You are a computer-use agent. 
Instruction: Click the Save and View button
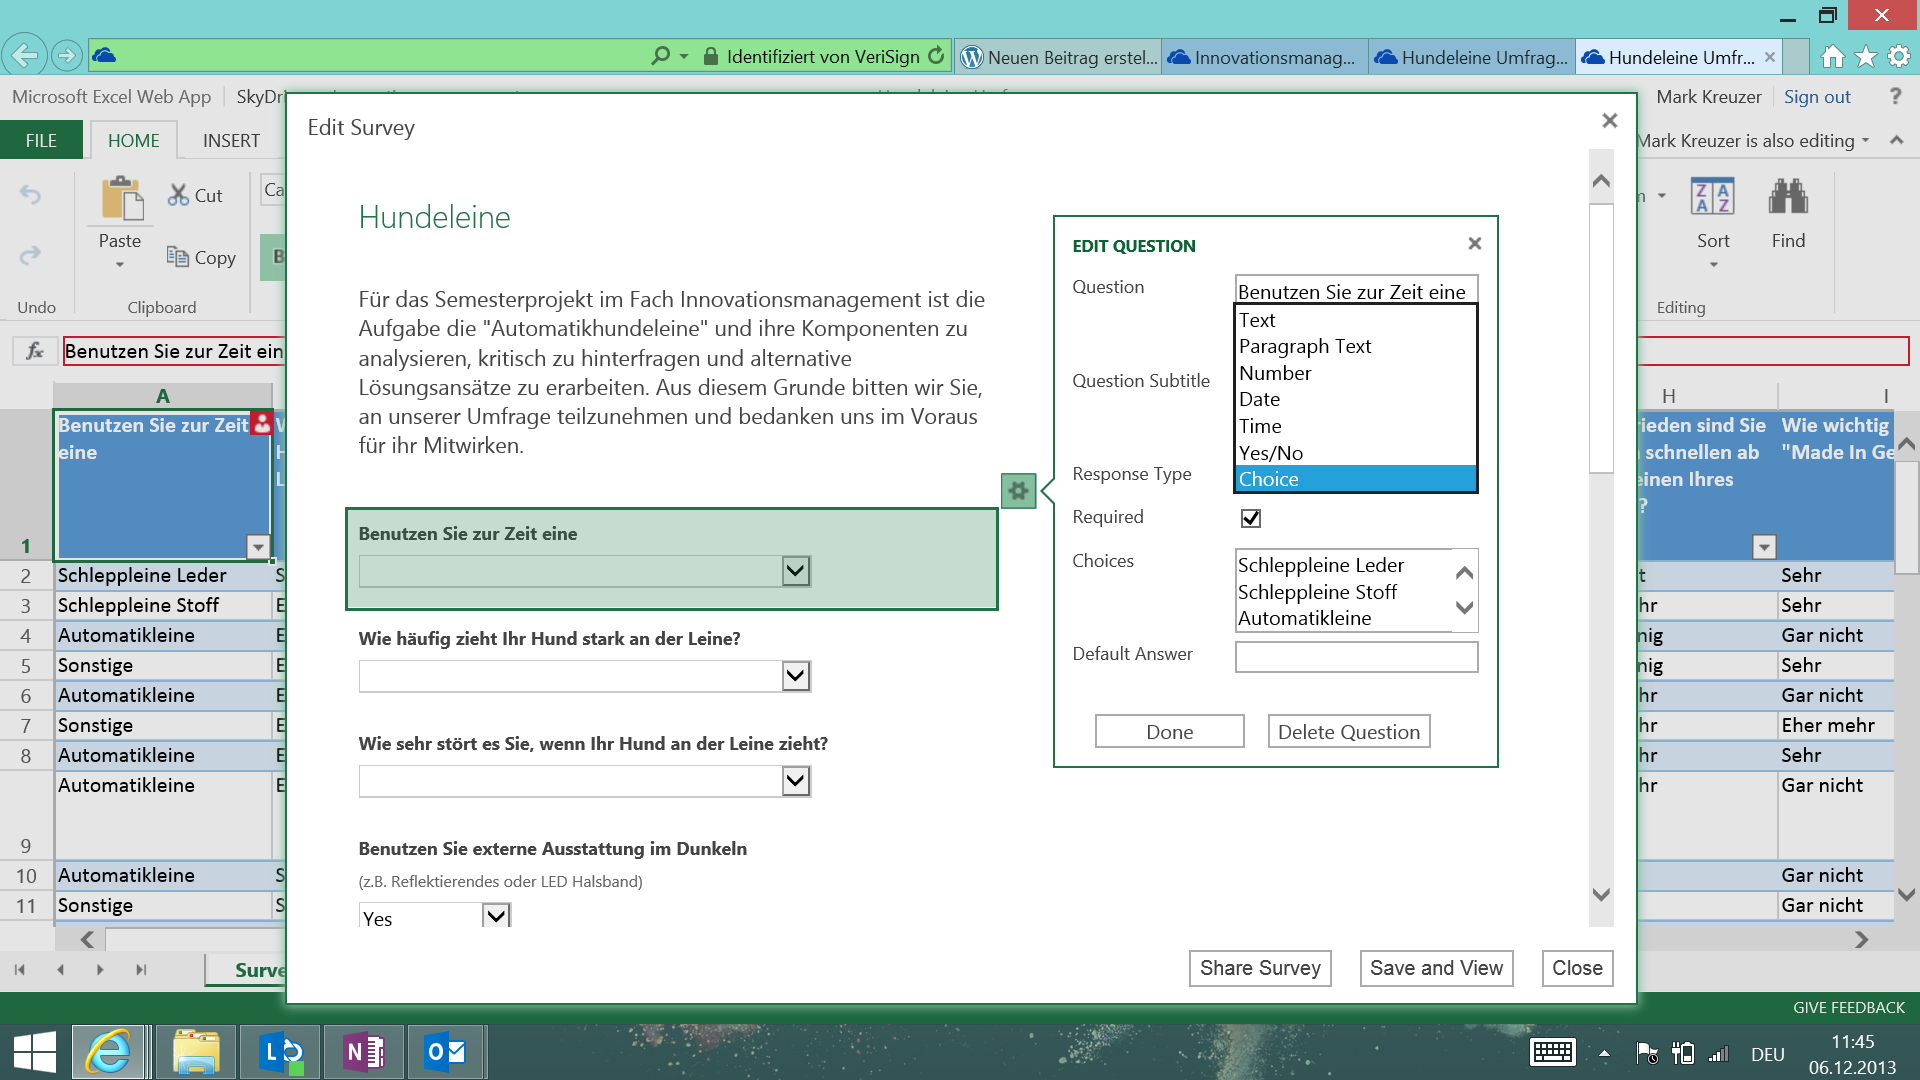(x=1435, y=968)
